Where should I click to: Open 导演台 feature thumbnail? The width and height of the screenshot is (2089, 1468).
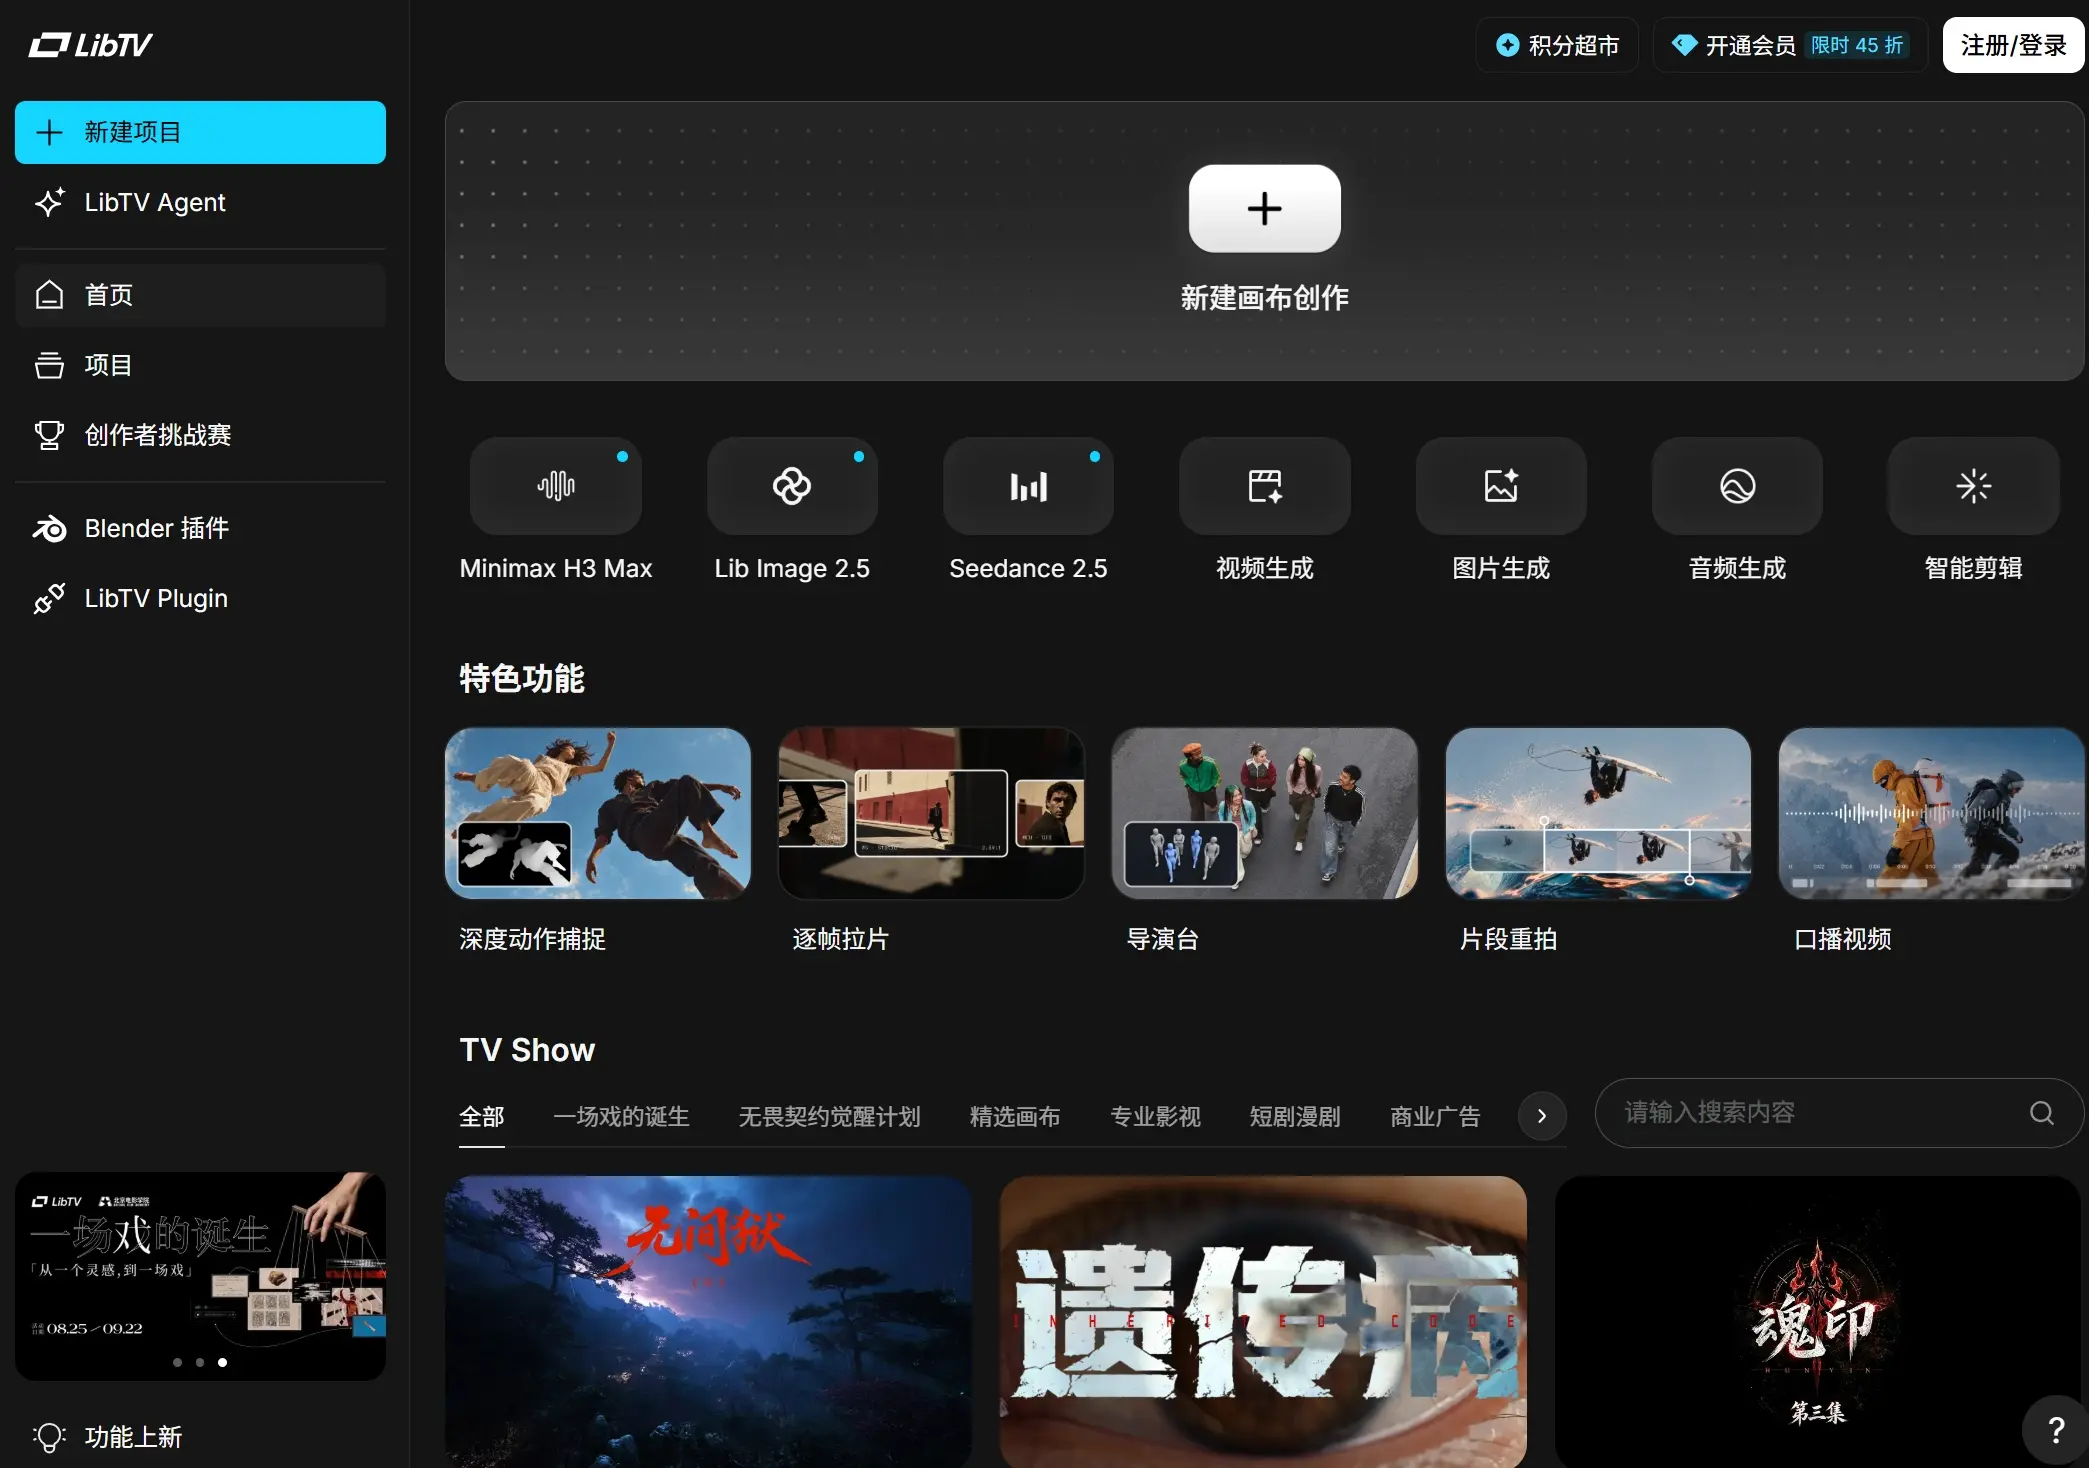coord(1265,813)
